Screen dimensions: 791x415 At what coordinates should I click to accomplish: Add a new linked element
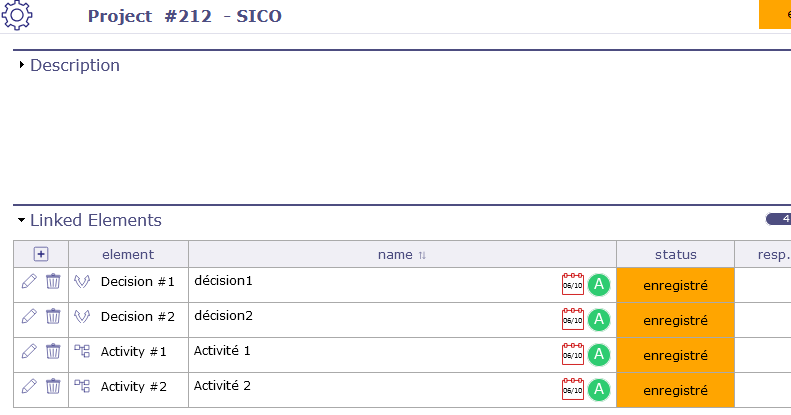click(x=41, y=254)
